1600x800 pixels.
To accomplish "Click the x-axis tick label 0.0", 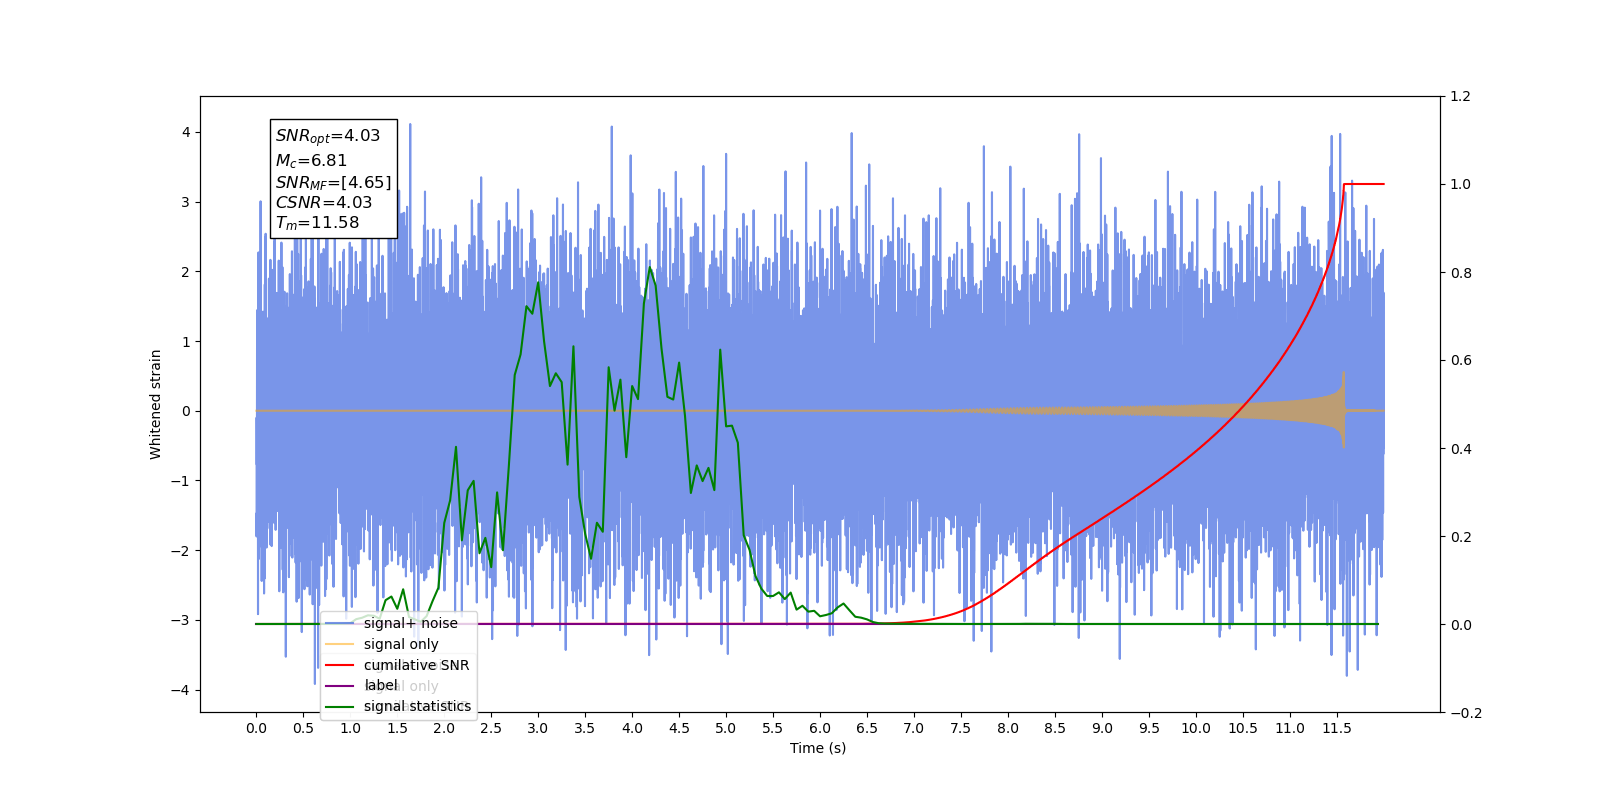I will 256,728.
